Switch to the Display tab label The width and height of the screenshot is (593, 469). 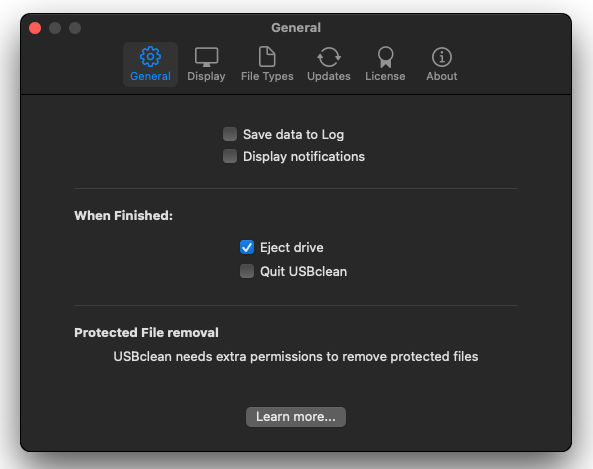tap(206, 76)
